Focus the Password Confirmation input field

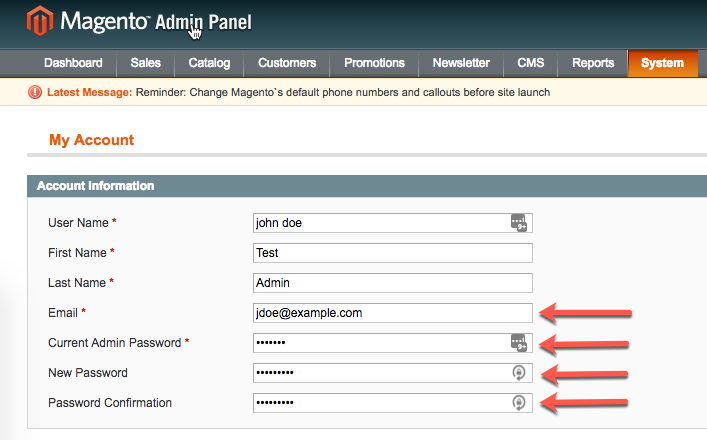380,403
